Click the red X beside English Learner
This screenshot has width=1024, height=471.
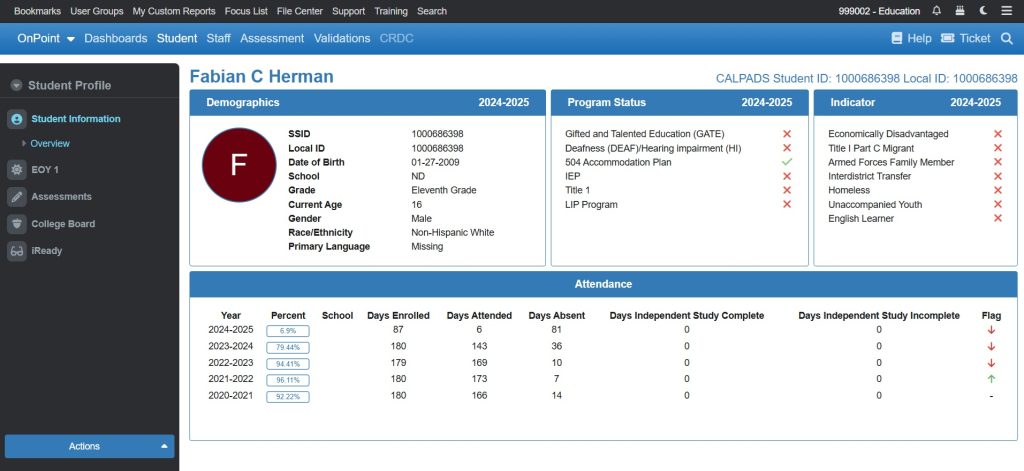pos(998,218)
